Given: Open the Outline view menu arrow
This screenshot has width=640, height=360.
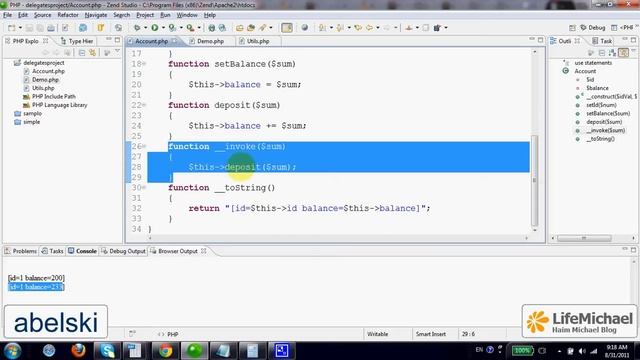Looking at the screenshot, I should point(633,51).
